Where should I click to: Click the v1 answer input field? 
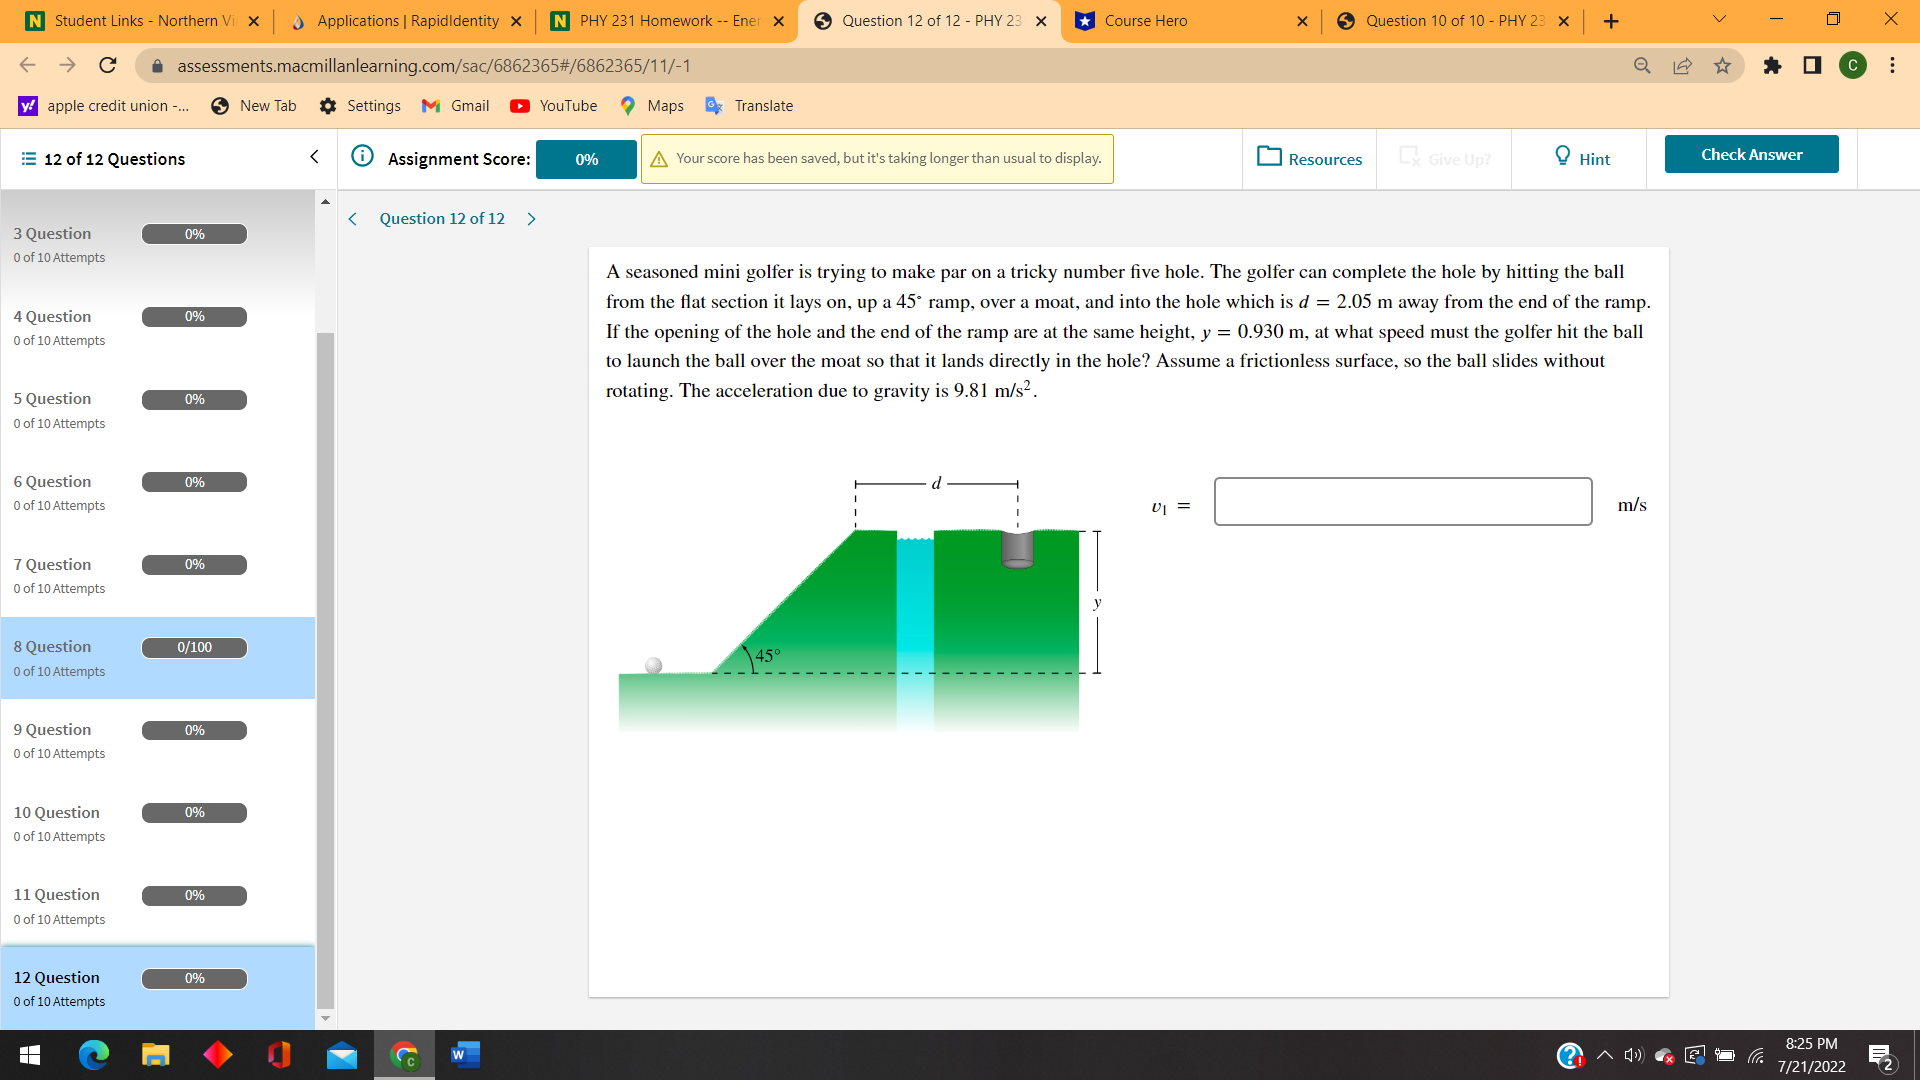[x=1402, y=502]
